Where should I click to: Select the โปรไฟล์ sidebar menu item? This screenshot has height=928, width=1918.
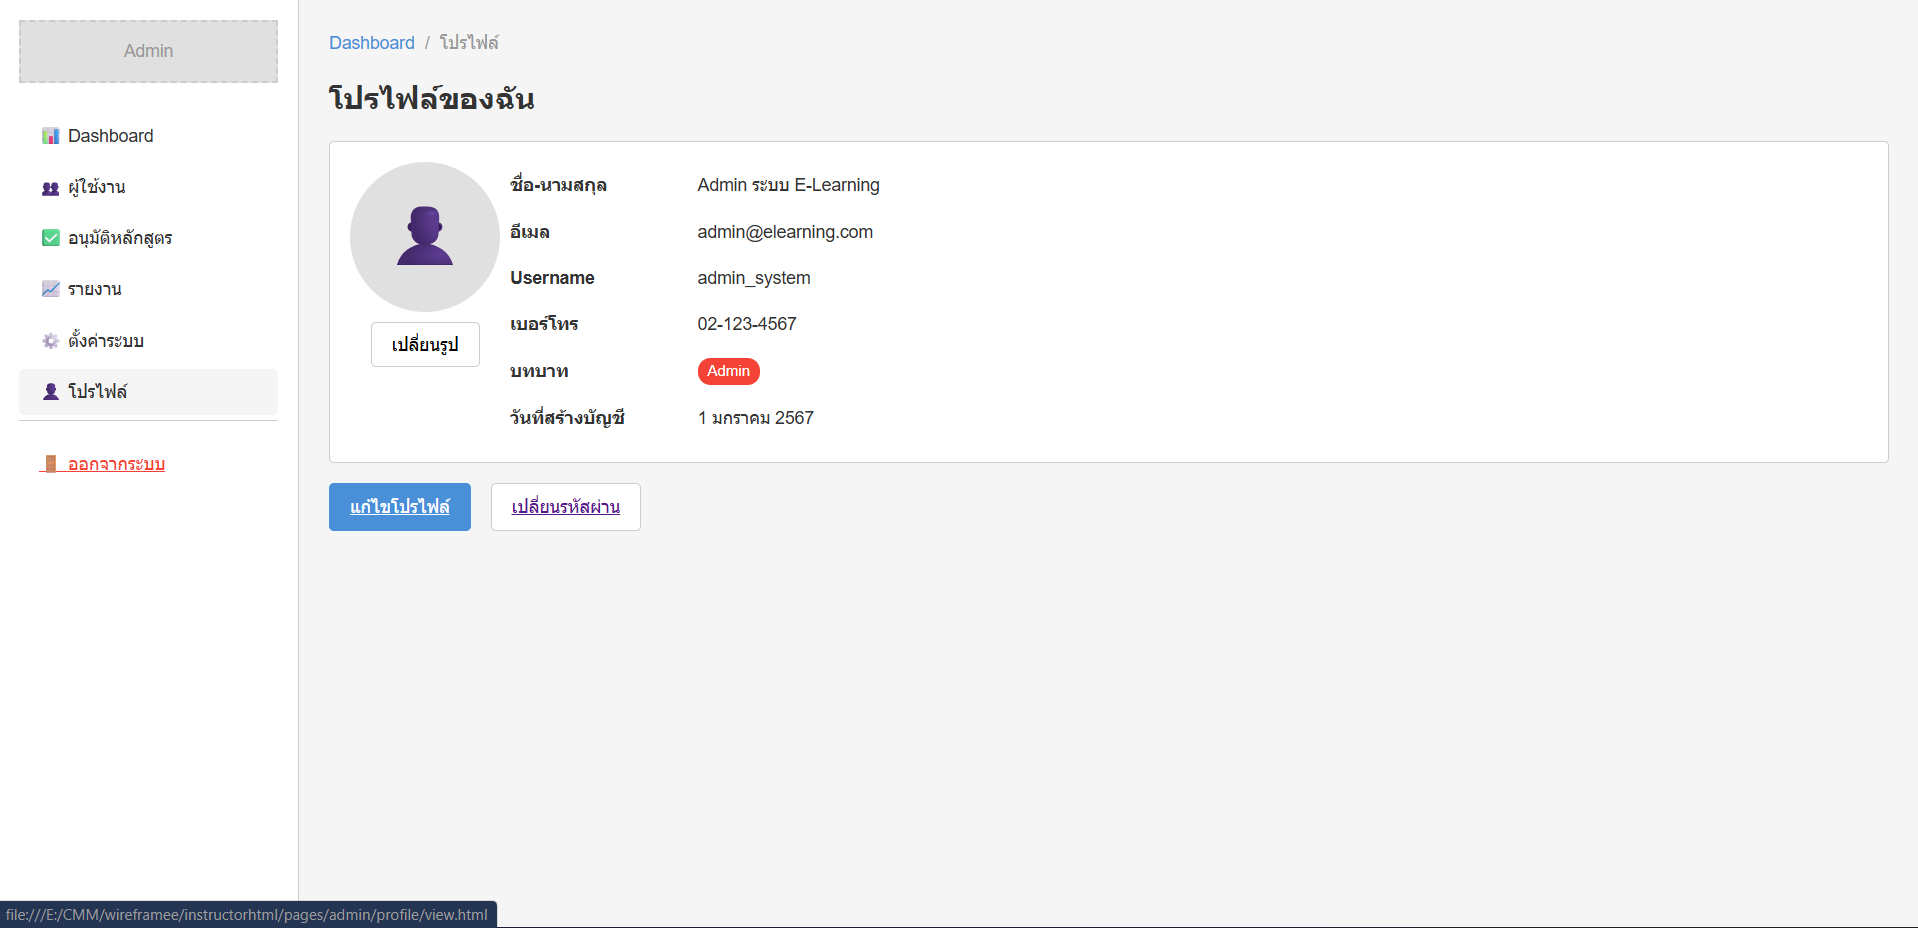pos(98,392)
